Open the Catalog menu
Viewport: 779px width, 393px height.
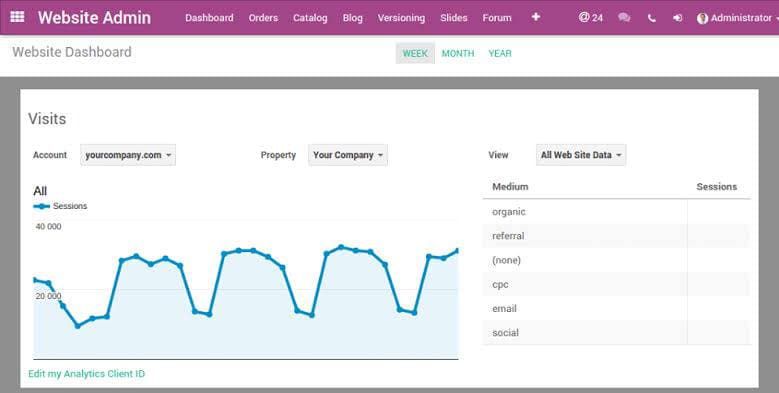[x=310, y=18]
